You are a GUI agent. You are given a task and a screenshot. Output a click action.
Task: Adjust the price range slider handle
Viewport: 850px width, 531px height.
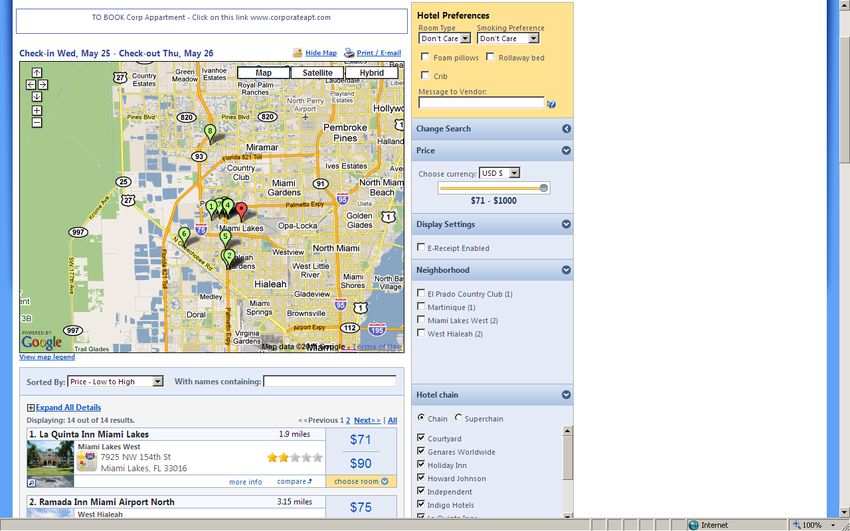pyautogui.click(x=544, y=188)
